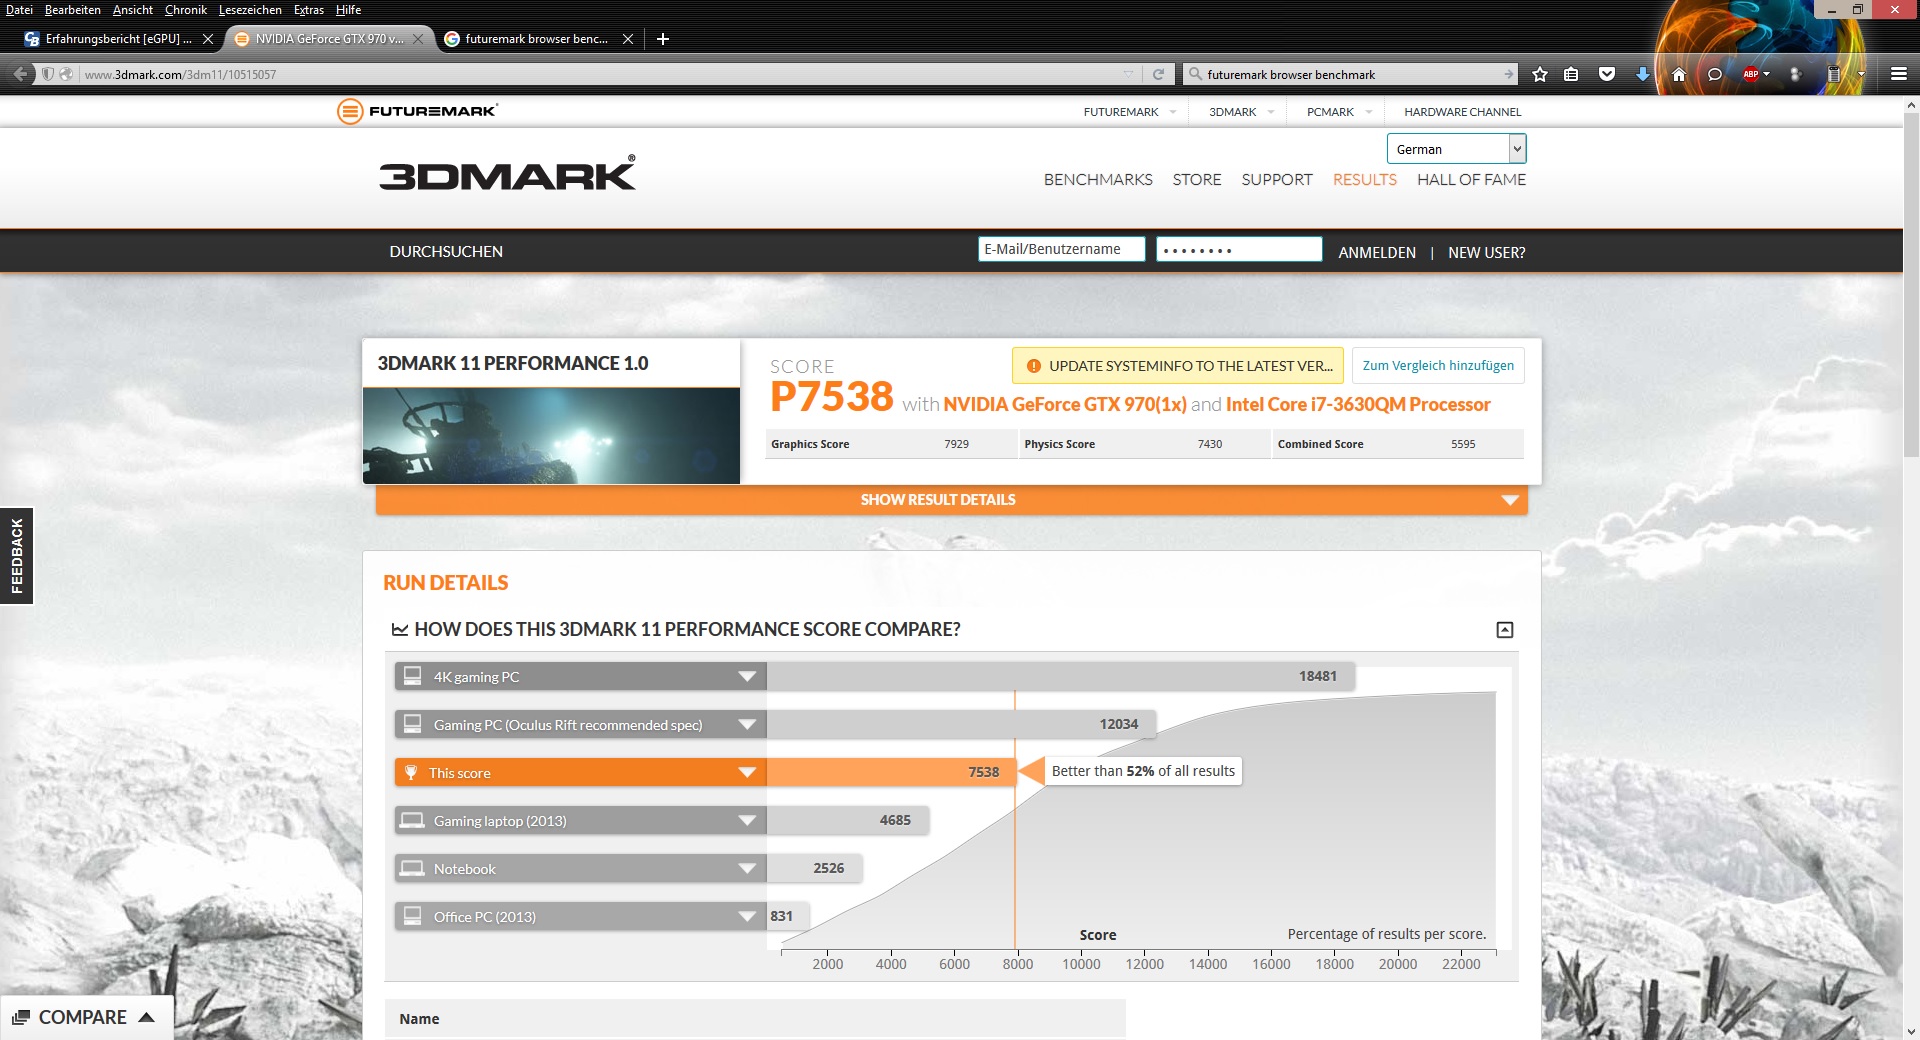Reload the current page

click(1158, 74)
